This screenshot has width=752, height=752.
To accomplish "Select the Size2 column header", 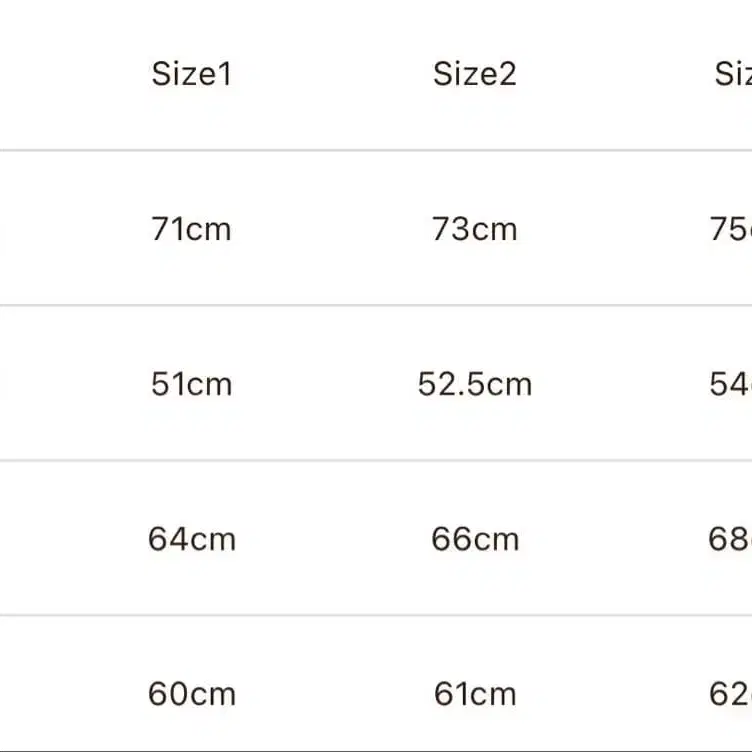I will pyautogui.click(x=474, y=74).
